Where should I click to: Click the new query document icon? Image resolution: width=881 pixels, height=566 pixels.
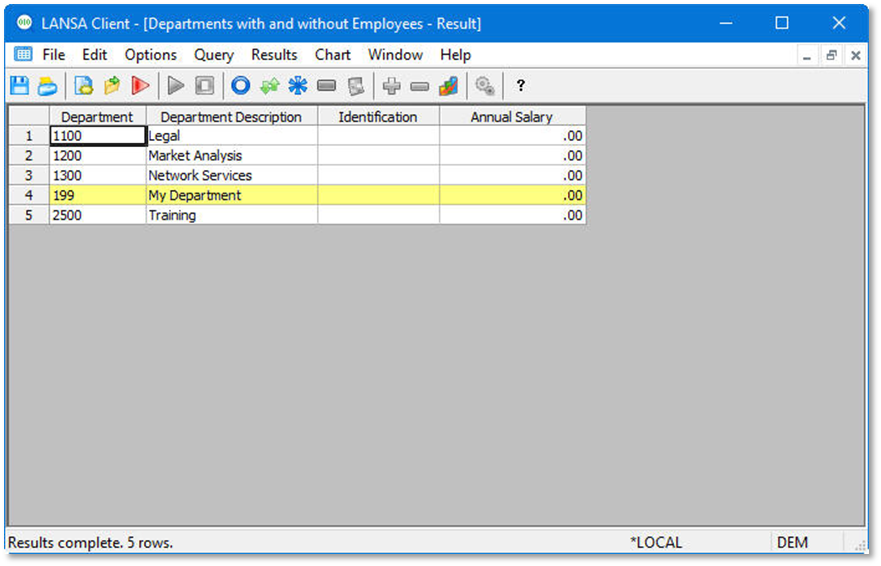coord(84,86)
